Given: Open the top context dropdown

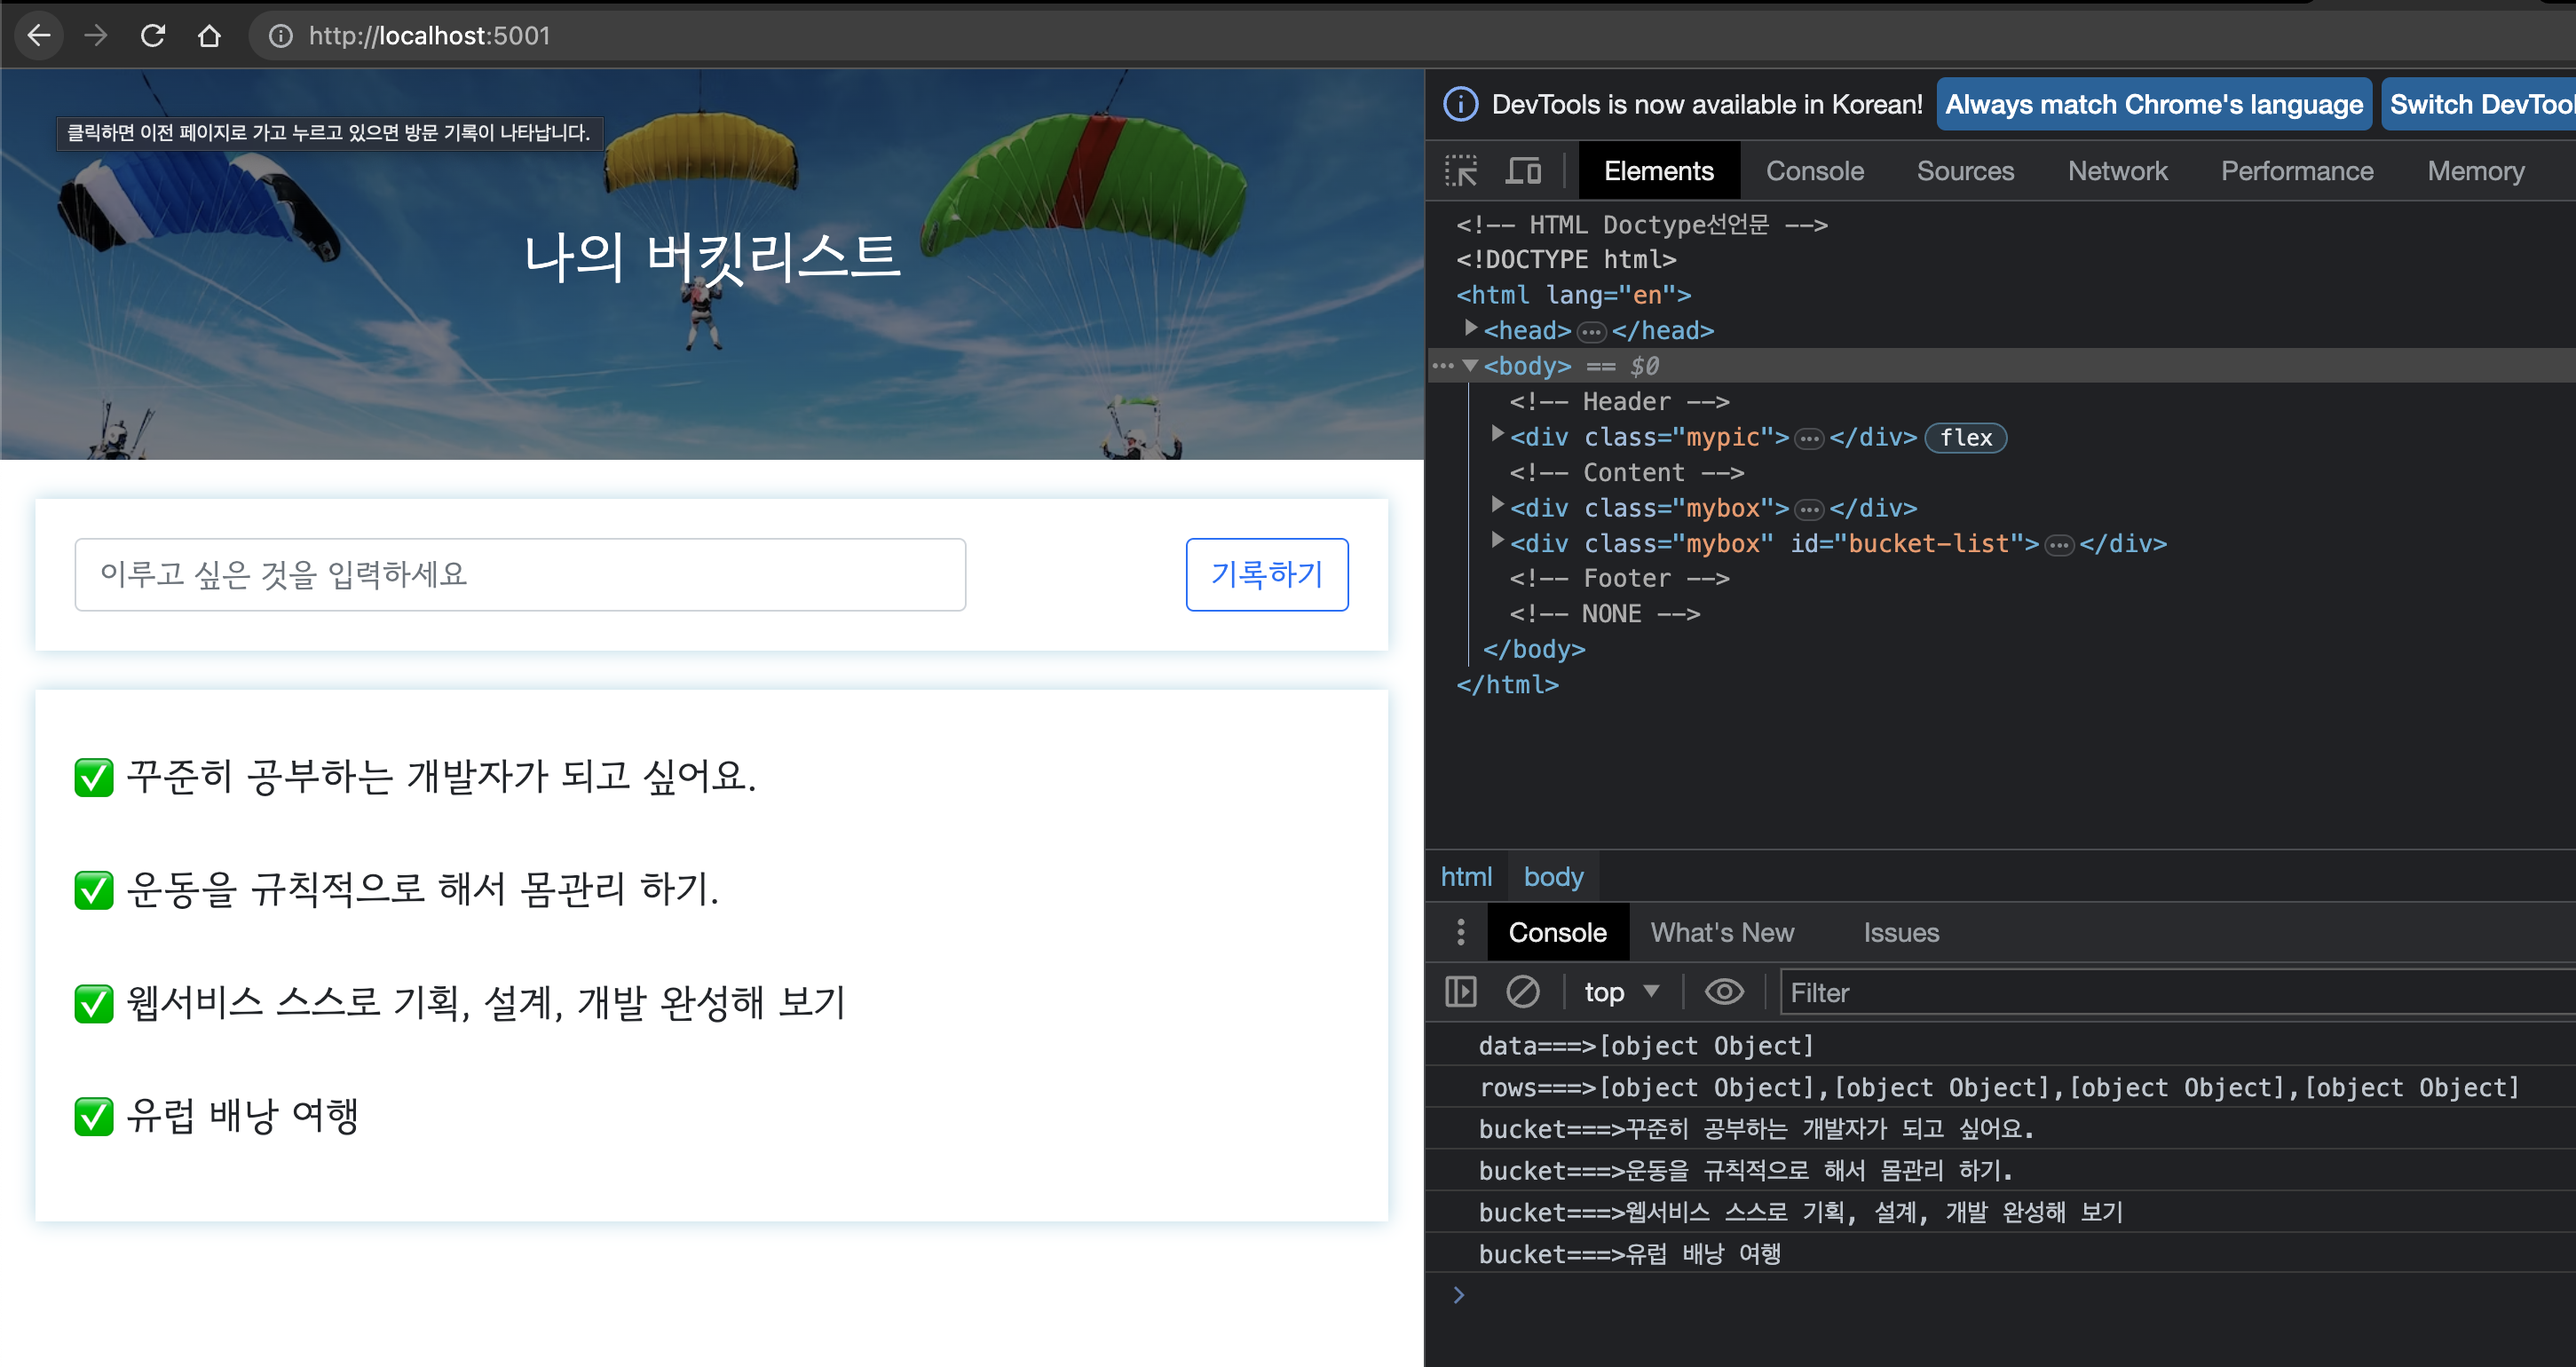Looking at the screenshot, I should click(x=1621, y=992).
